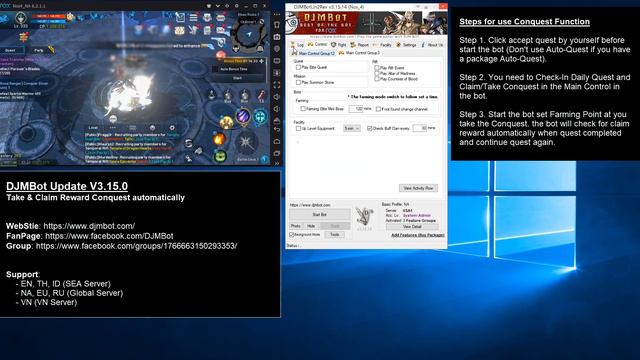Image resolution: width=640 pixels, height=360 pixels.
Task: Open Nox title bar settings gear
Action: click(236, 6)
